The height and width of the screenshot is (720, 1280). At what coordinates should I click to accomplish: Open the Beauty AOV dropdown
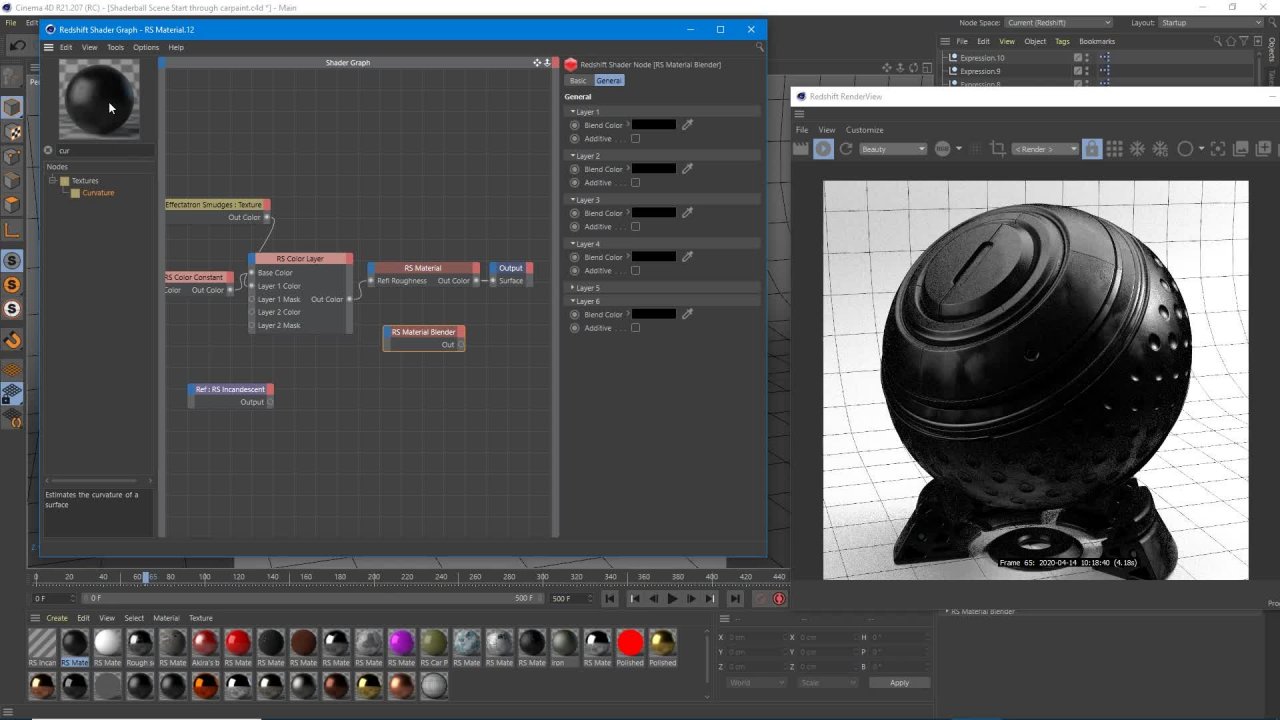[x=893, y=149]
